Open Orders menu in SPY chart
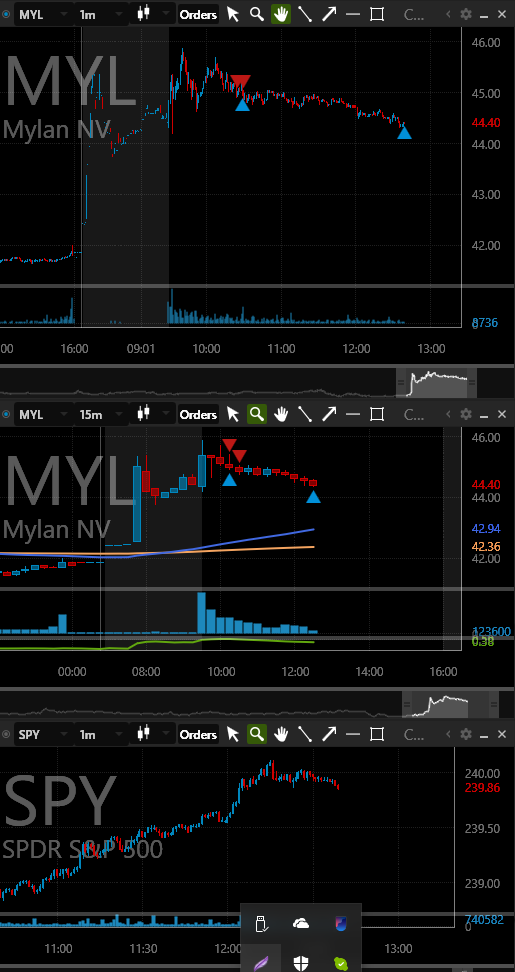This screenshot has height=972, width=515. coord(198,734)
